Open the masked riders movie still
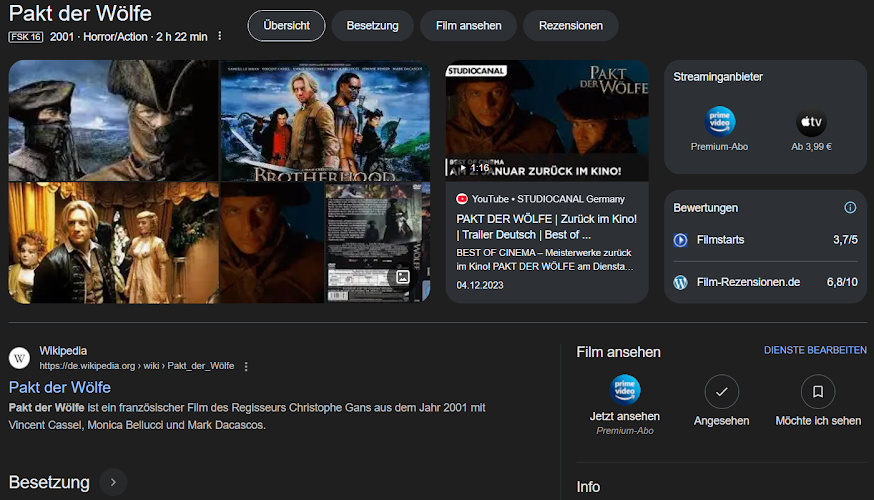The width and height of the screenshot is (874, 500). (x=113, y=120)
